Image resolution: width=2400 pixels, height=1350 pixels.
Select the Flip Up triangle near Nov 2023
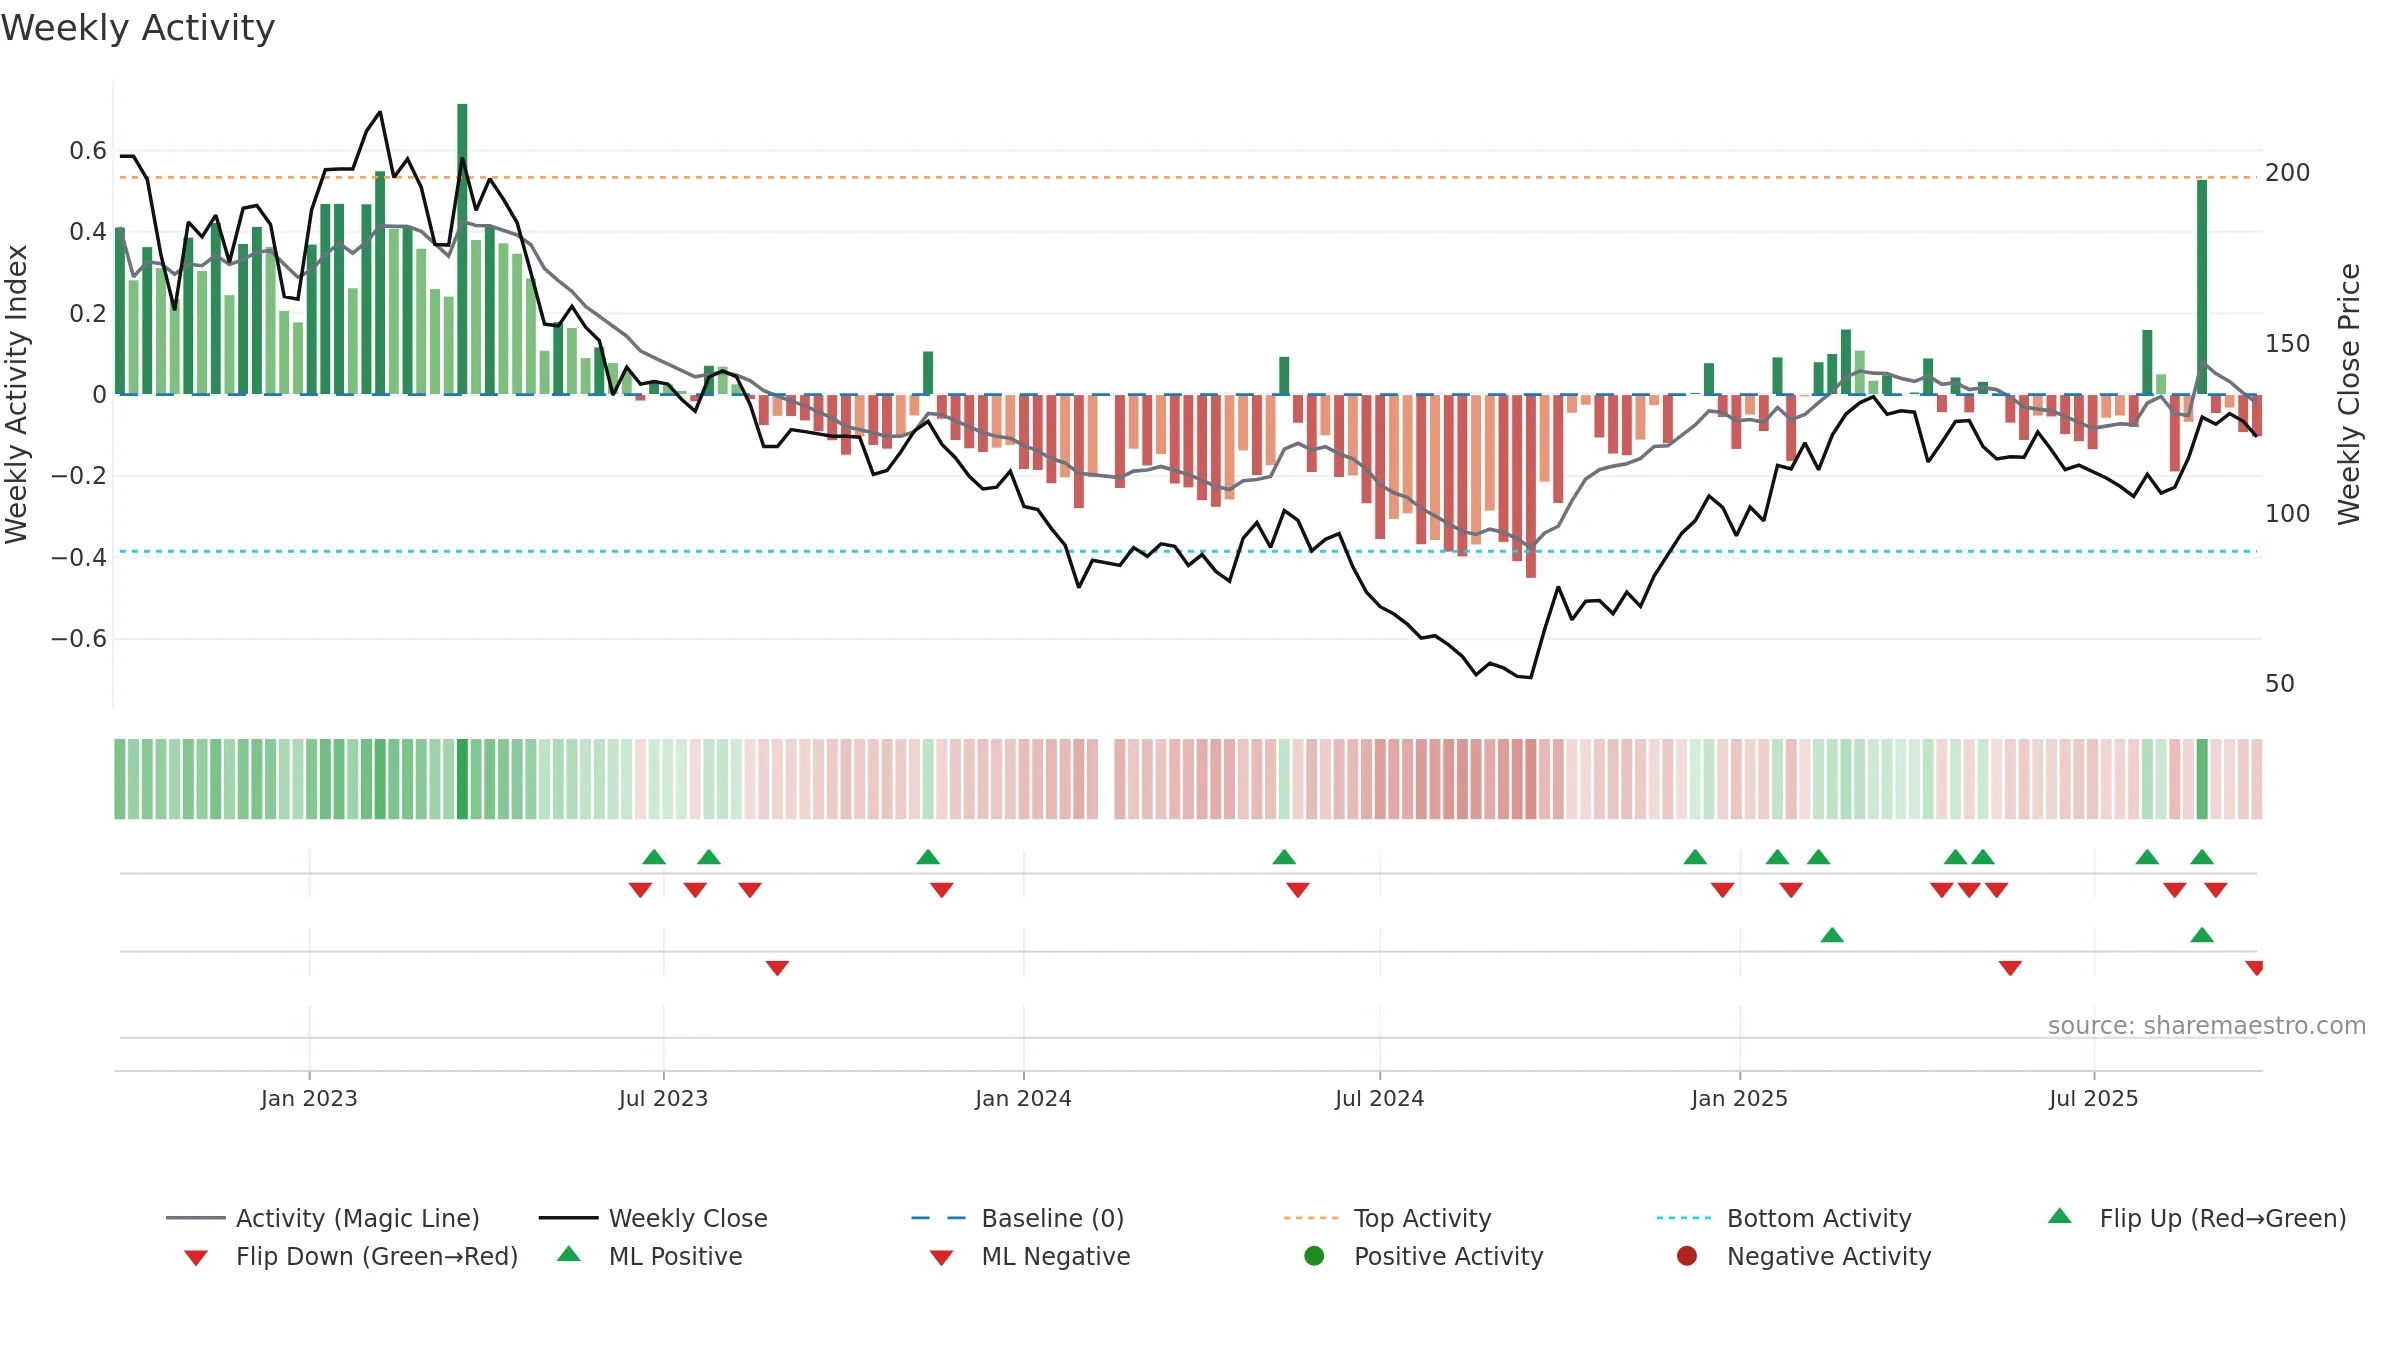(928, 857)
